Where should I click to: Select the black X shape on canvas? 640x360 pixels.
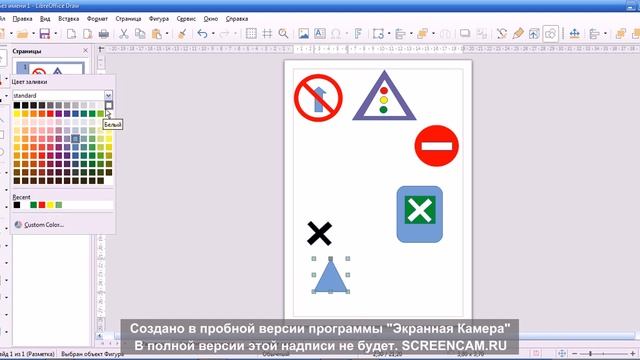(x=319, y=233)
